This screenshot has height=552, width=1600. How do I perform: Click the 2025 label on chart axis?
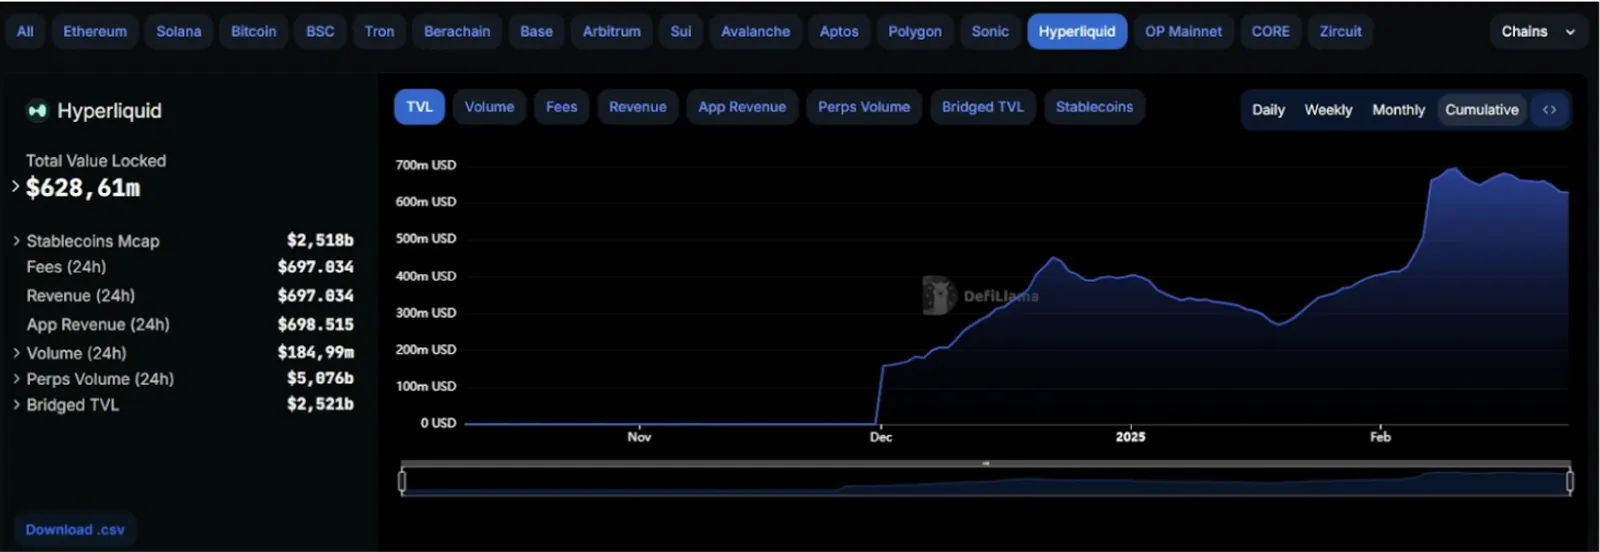pyautogui.click(x=1131, y=437)
